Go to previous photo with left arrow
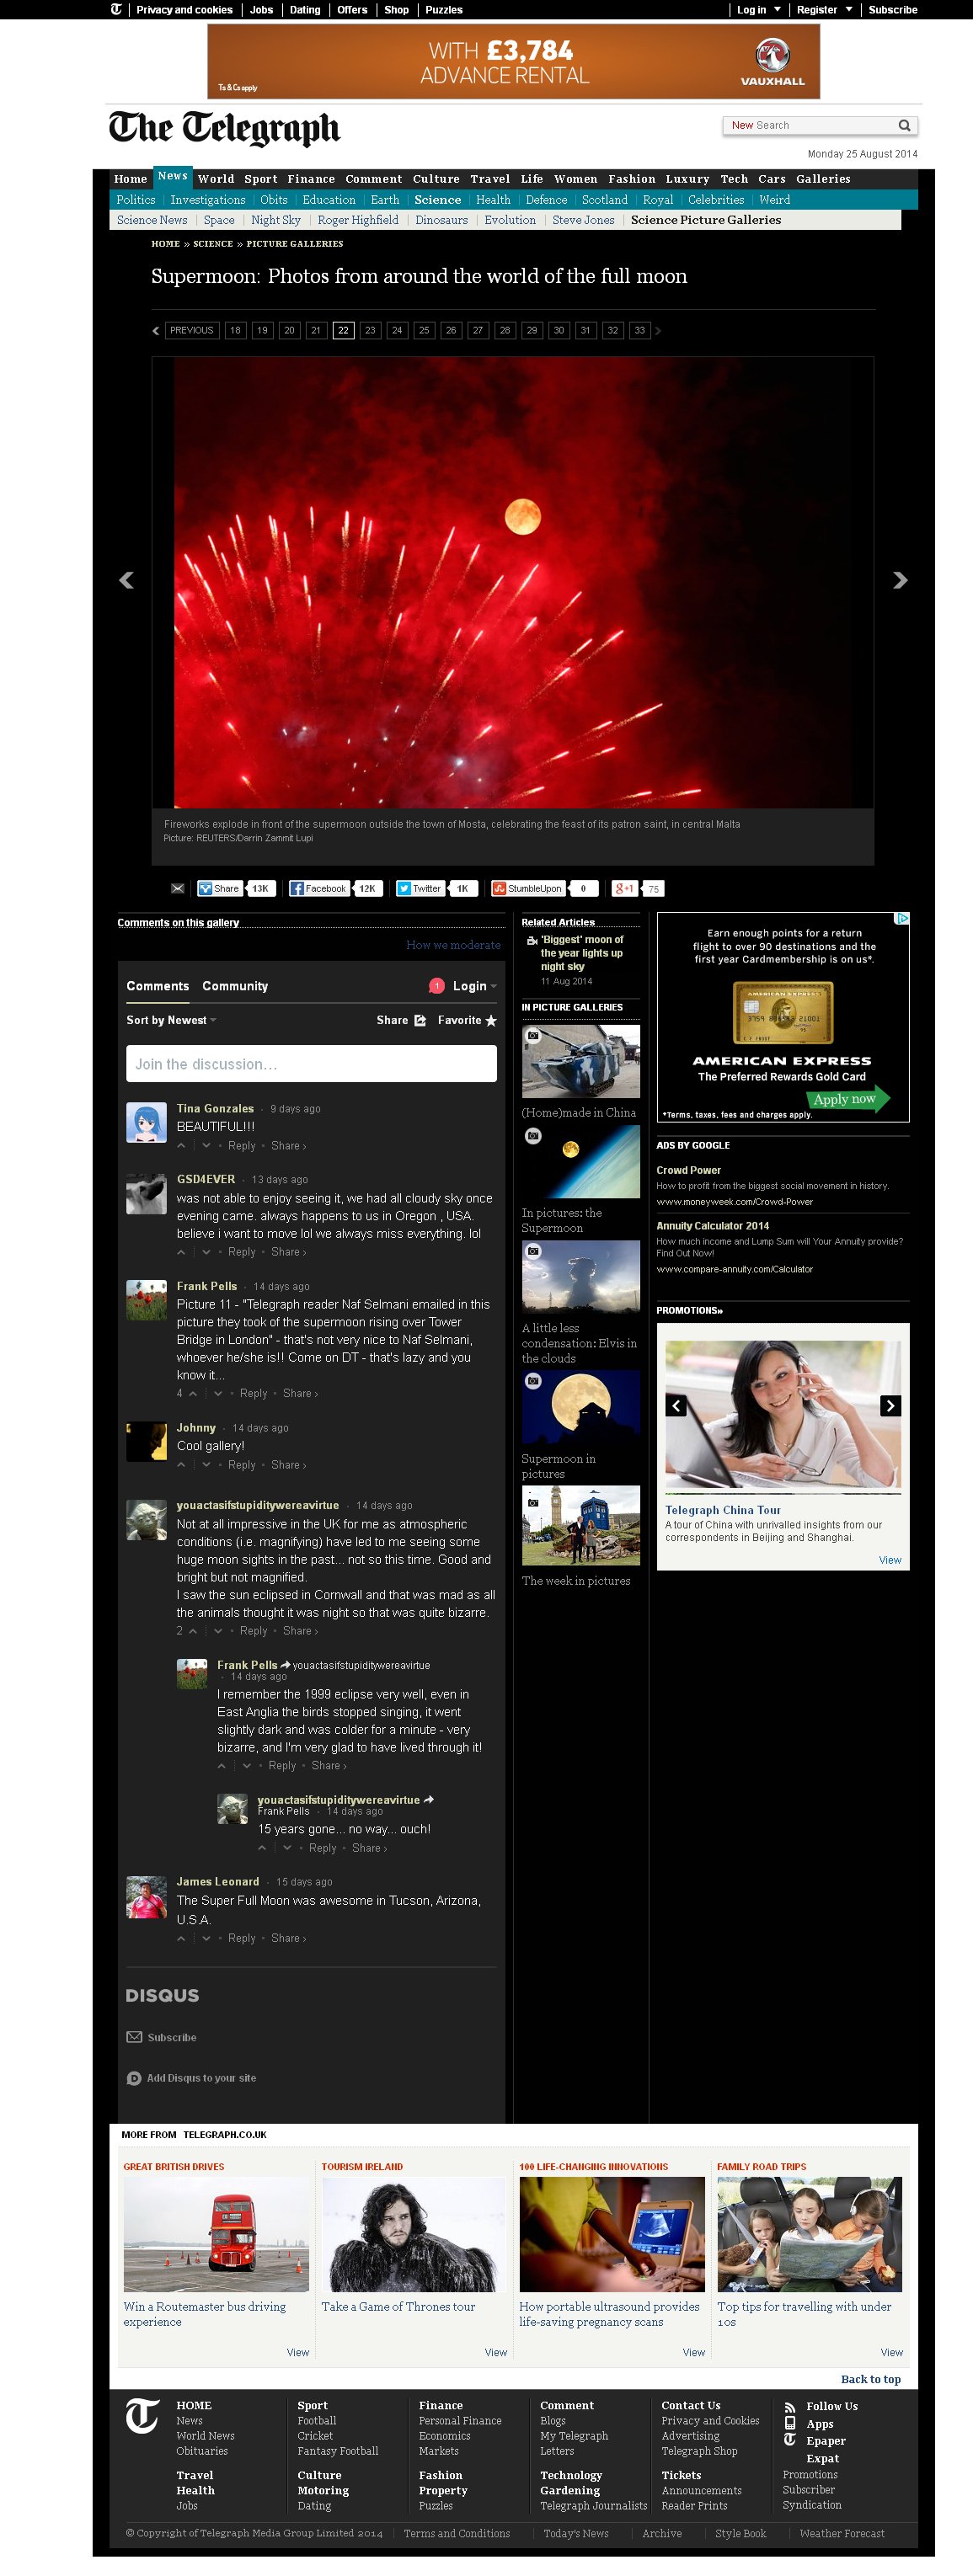 tap(127, 580)
